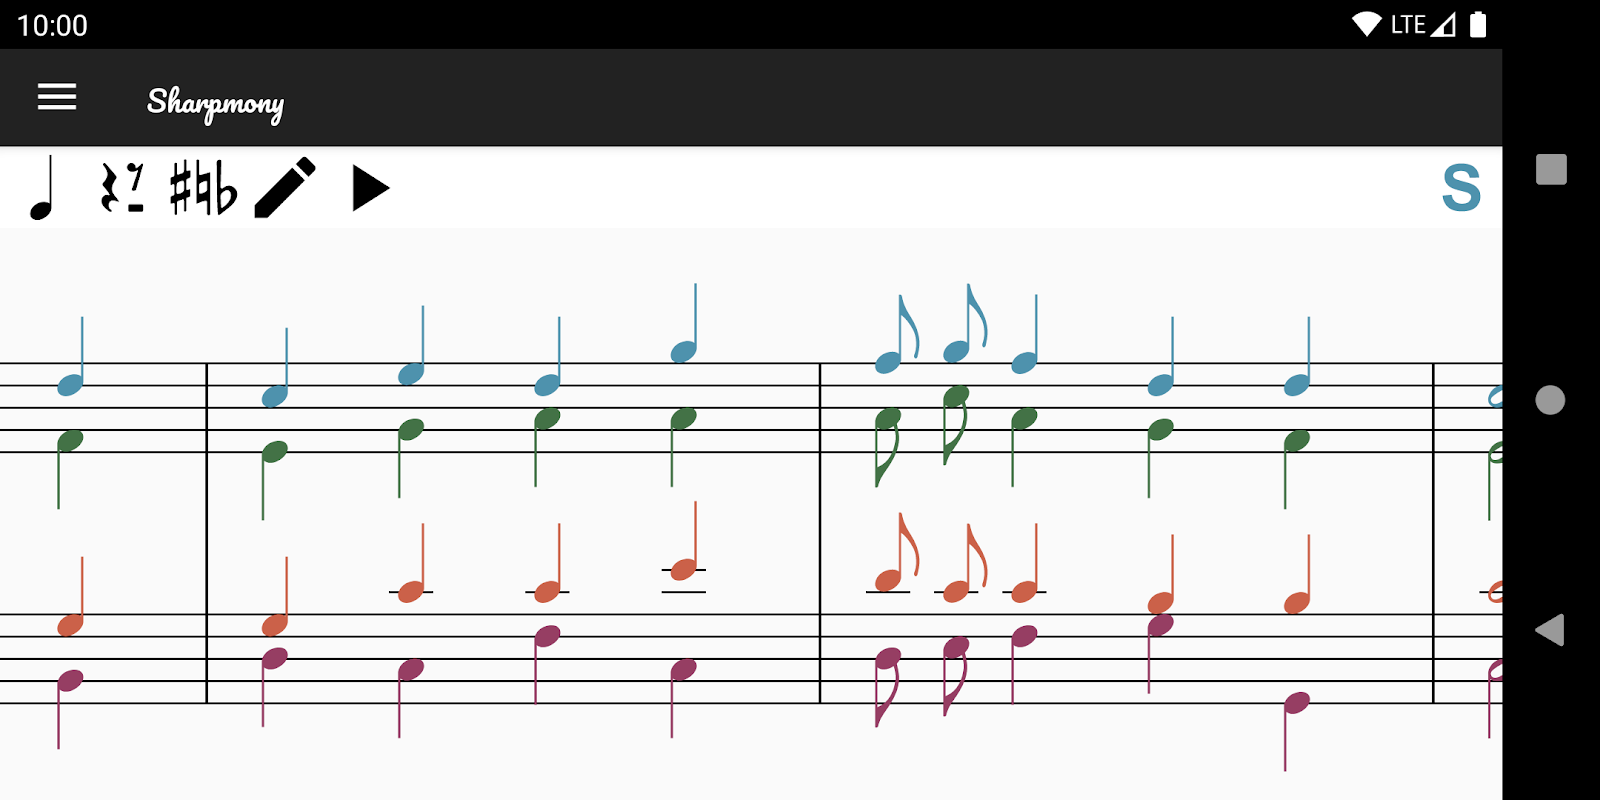
Task: Tap the Android recent apps square button
Action: tap(1551, 169)
